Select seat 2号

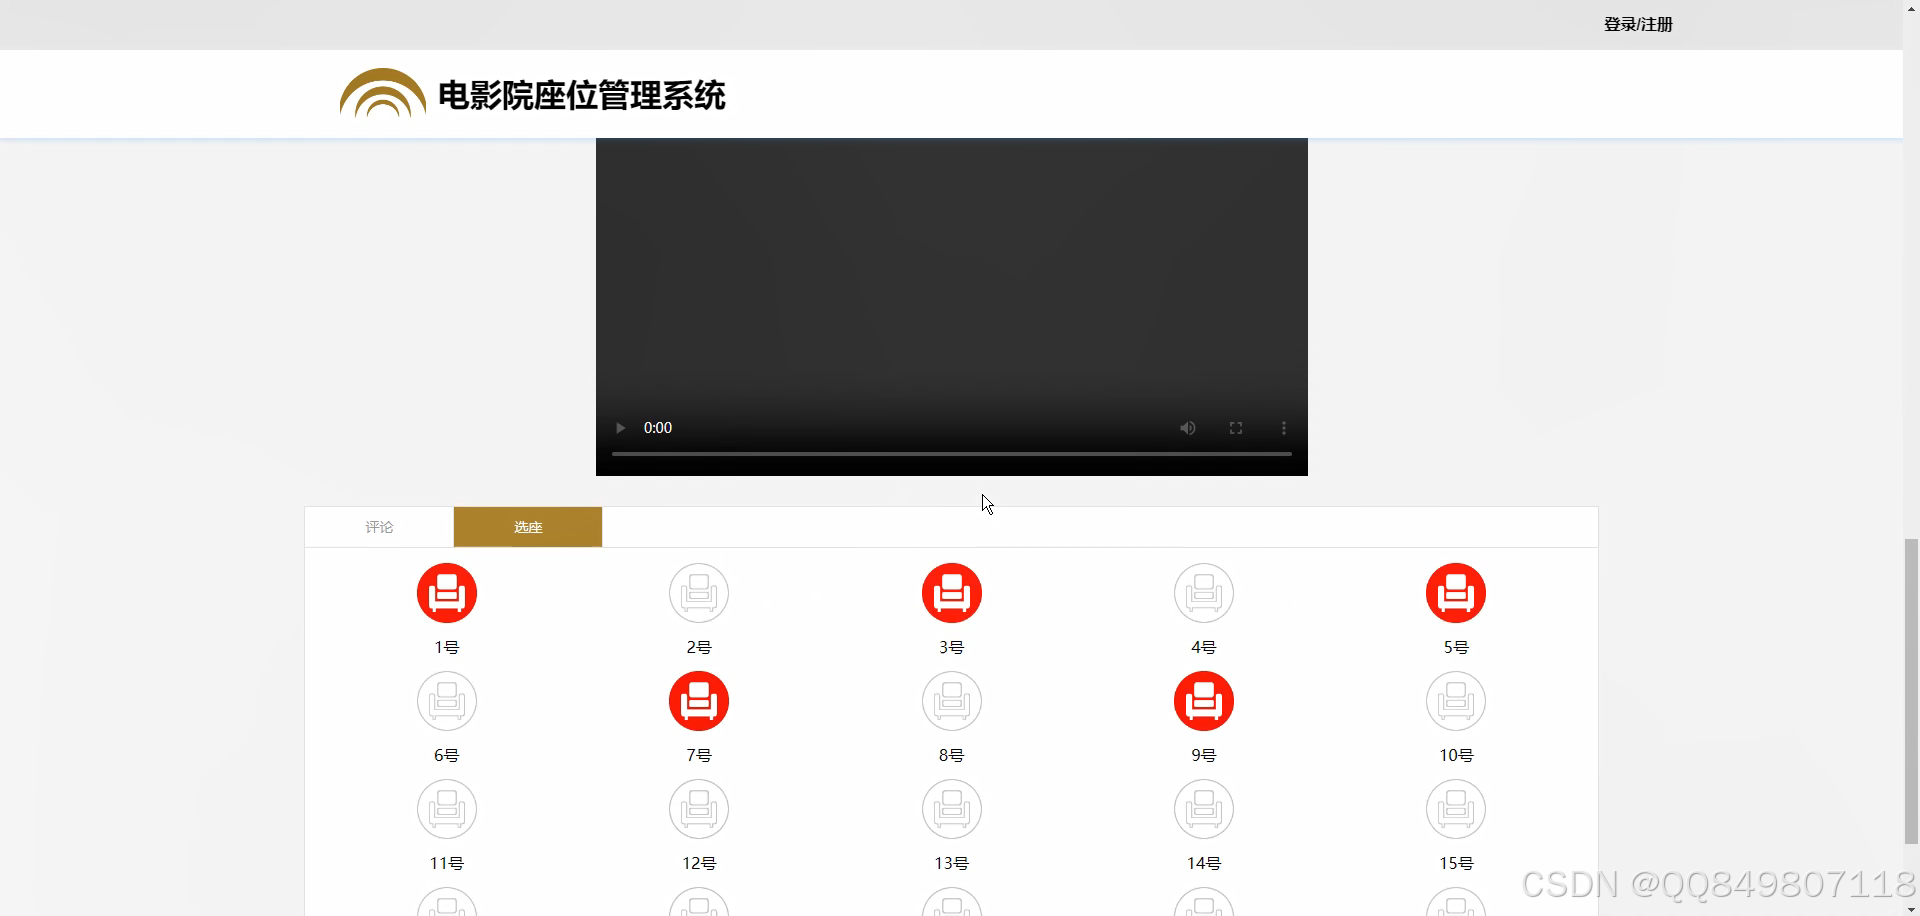(699, 592)
